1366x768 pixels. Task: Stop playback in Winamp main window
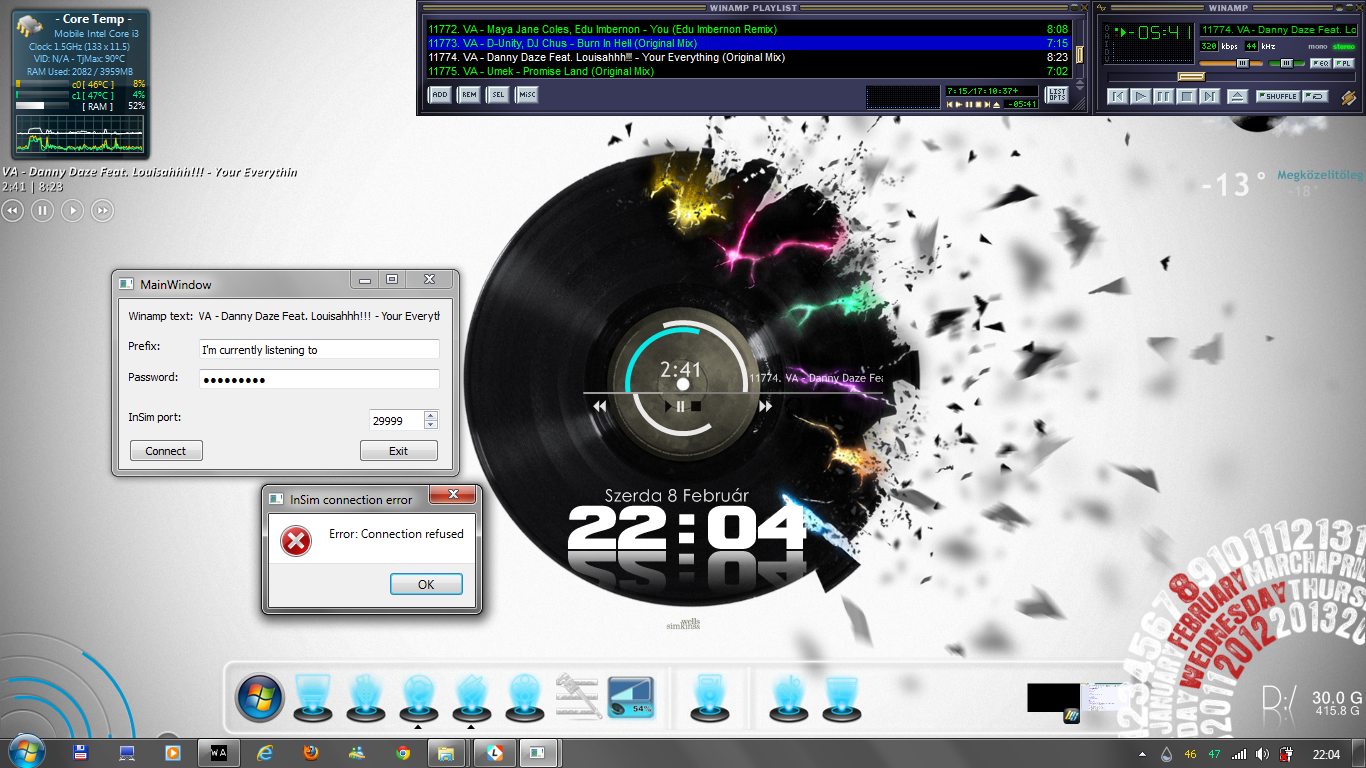(1186, 97)
